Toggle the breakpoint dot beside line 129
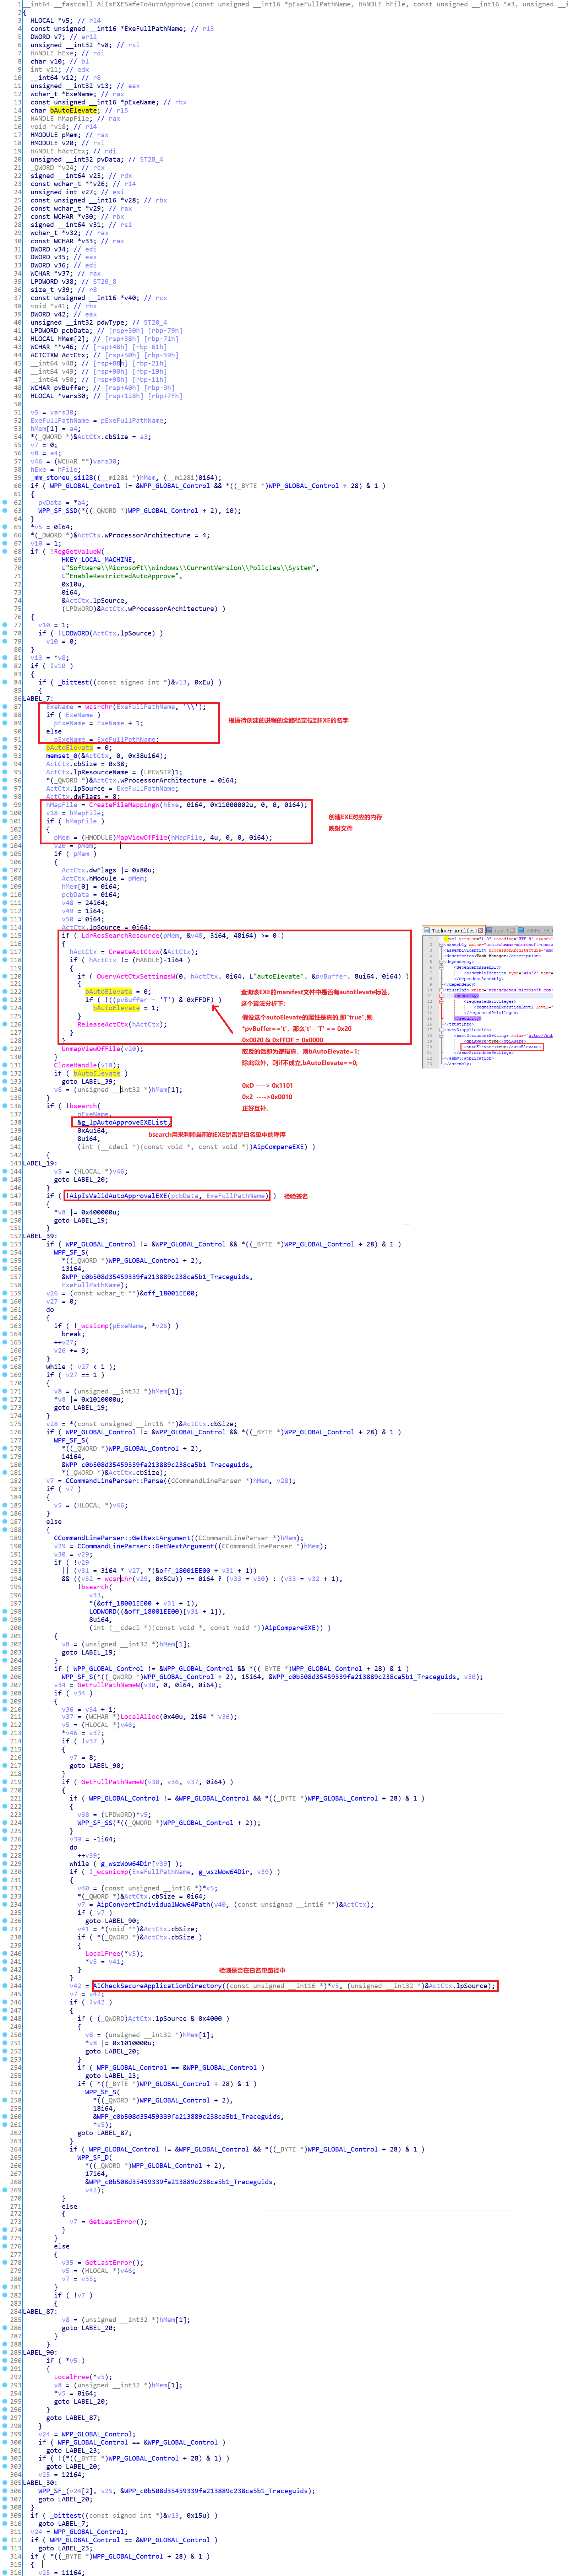 [5, 1049]
